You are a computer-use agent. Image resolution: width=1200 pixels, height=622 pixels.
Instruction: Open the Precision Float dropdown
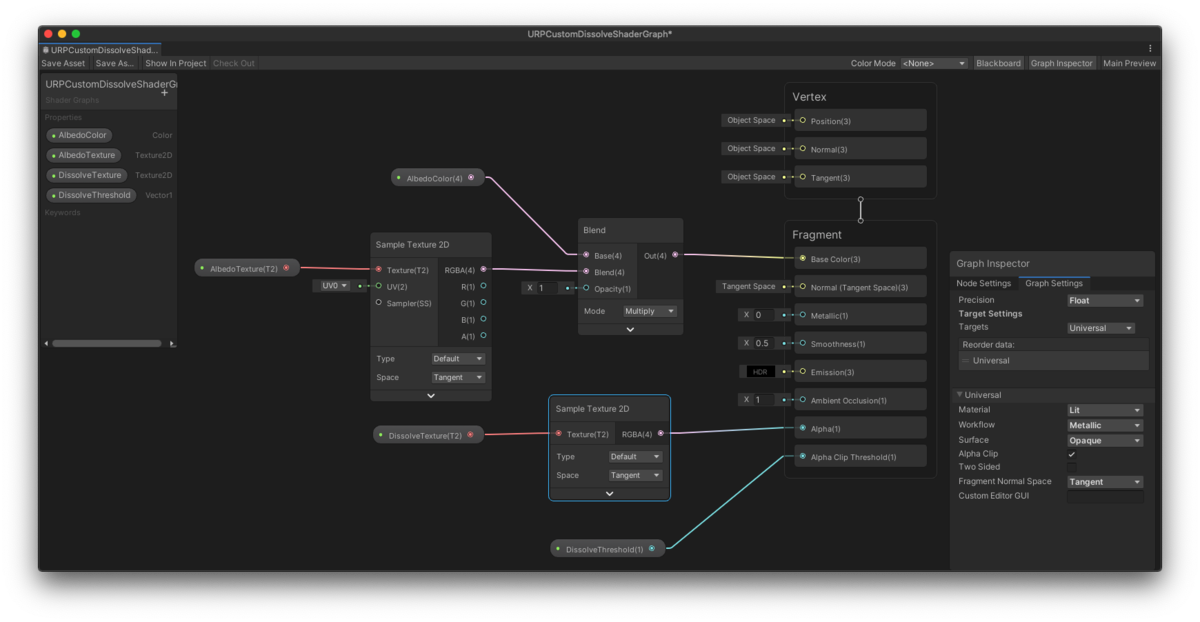click(1105, 300)
